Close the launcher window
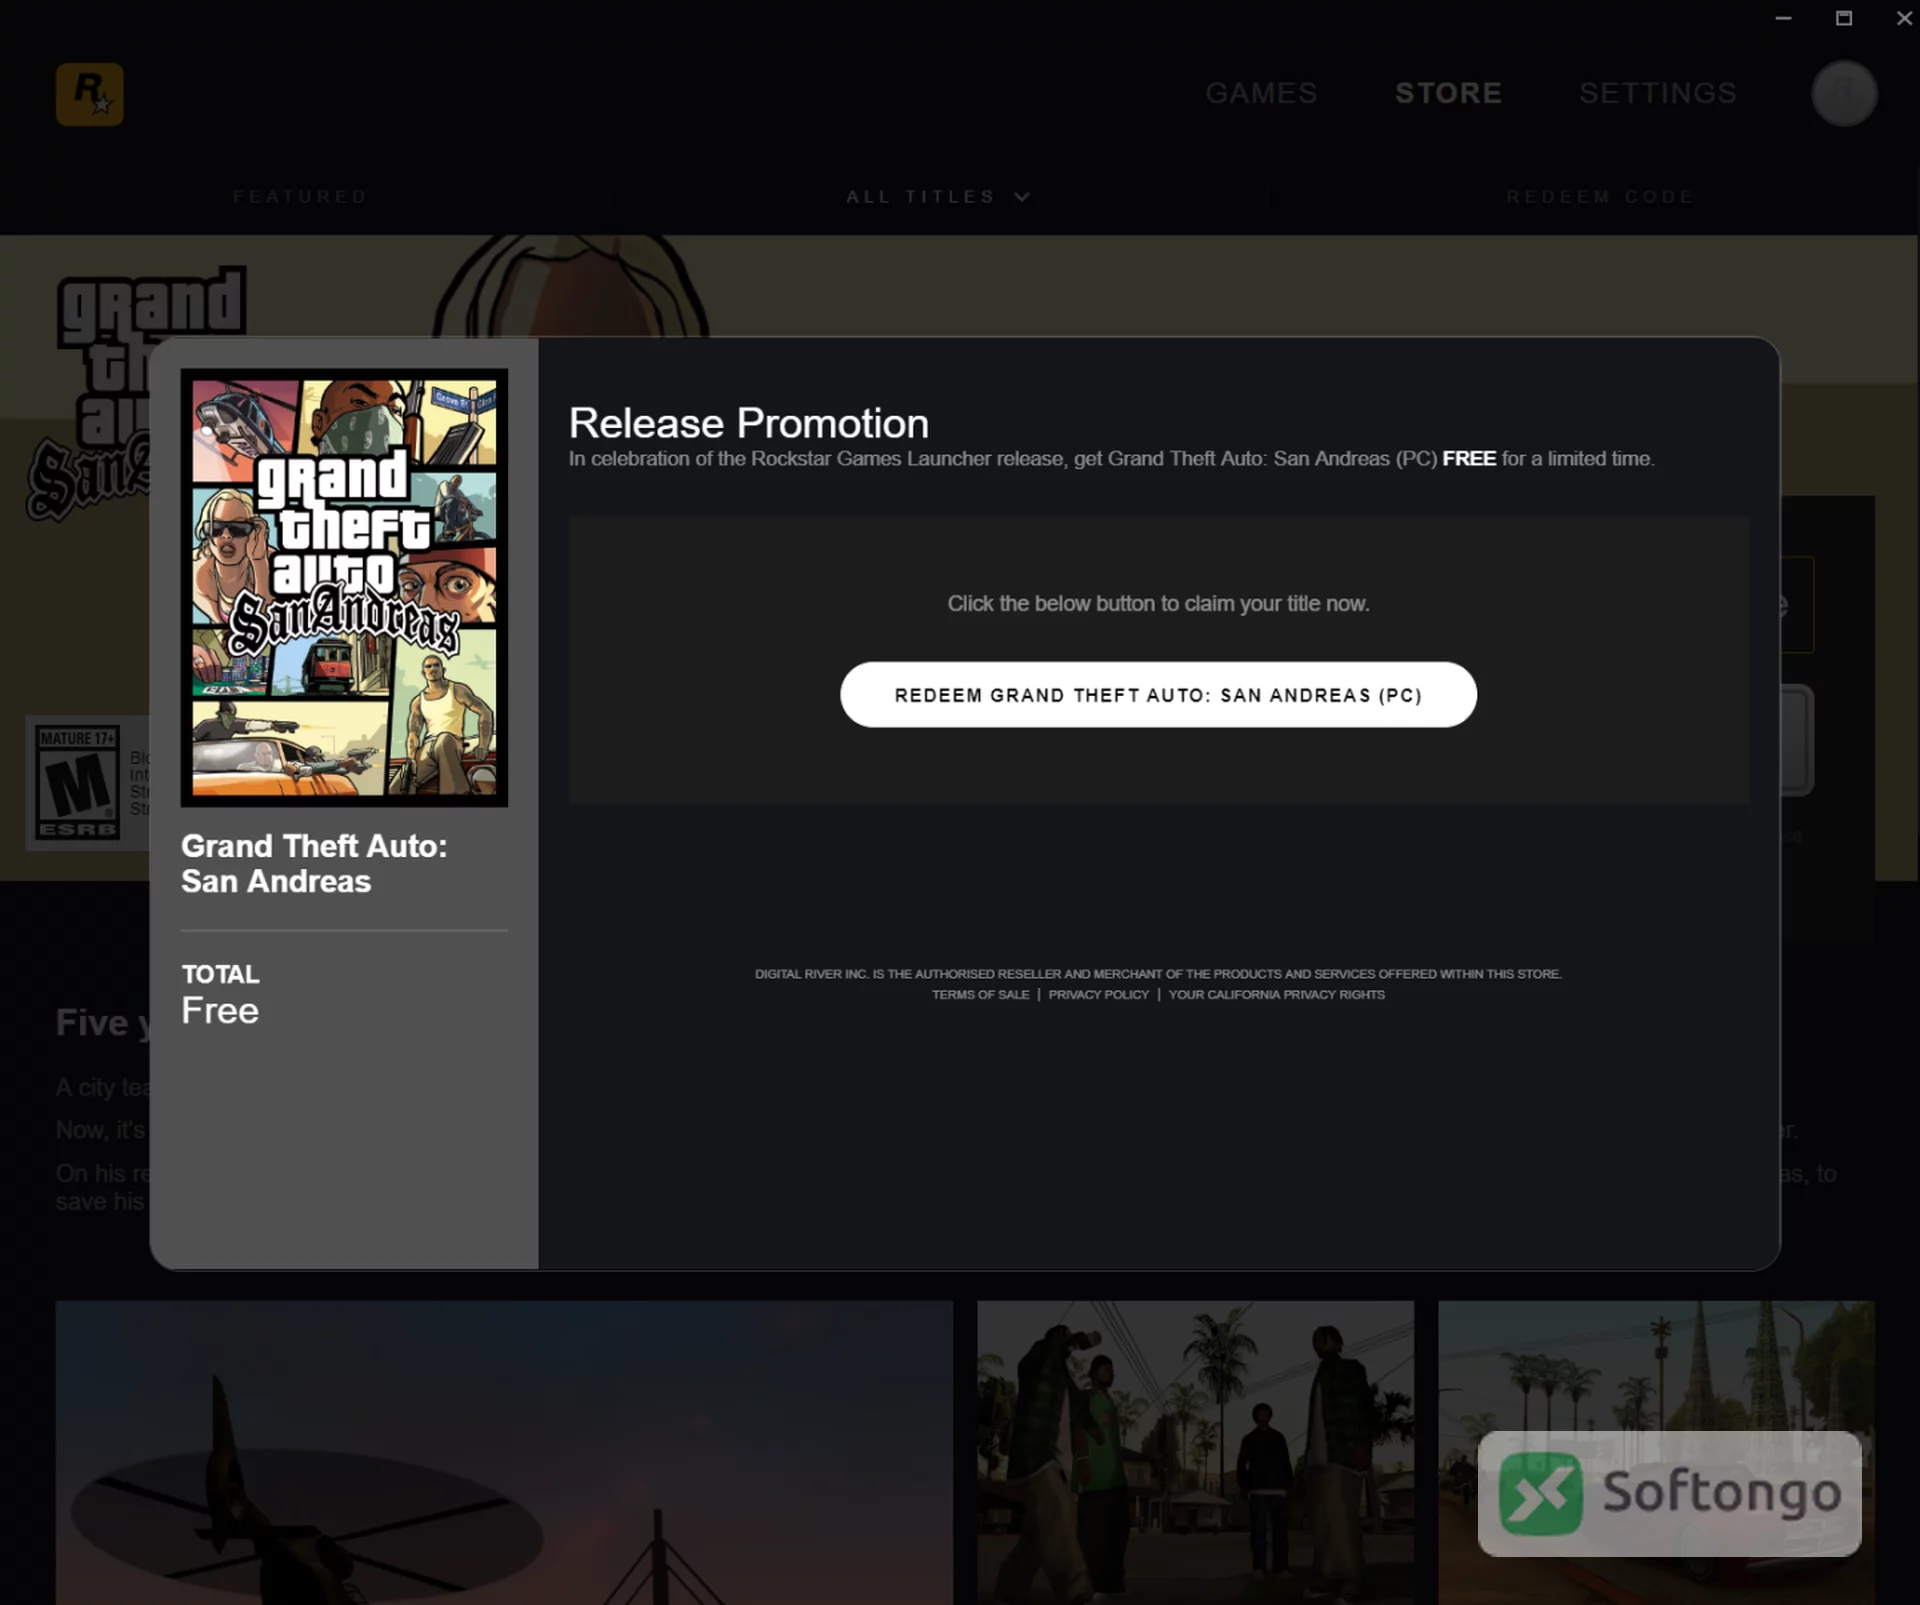The height and width of the screenshot is (1605, 1920). tap(1904, 18)
